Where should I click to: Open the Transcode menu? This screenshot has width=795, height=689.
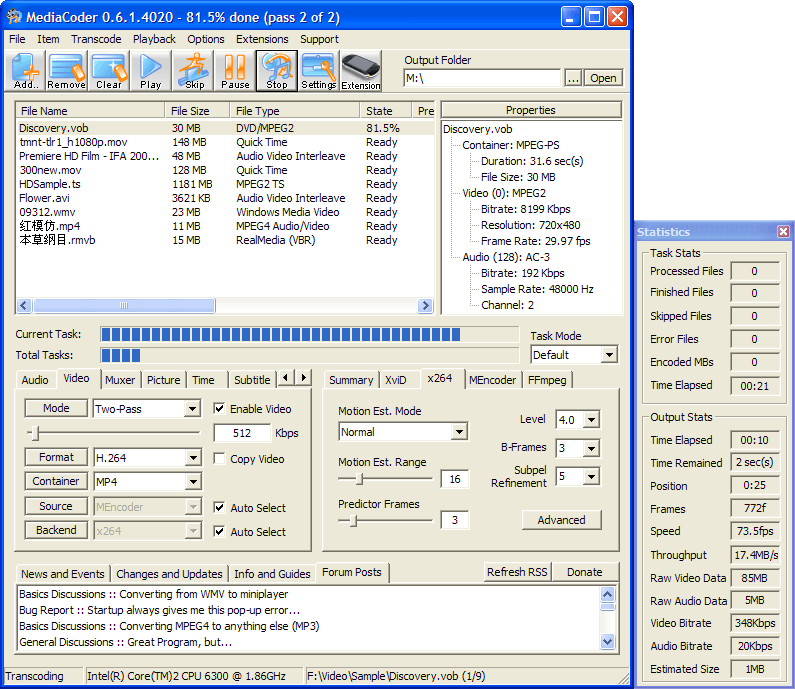96,39
